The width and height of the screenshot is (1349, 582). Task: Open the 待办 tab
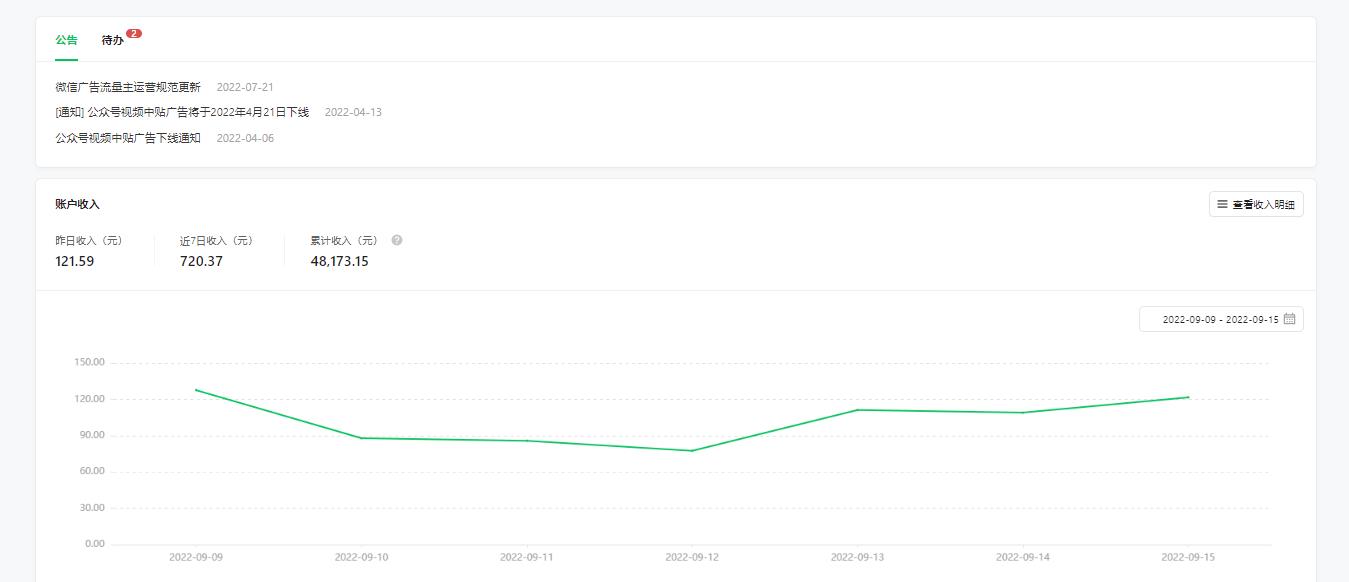113,41
